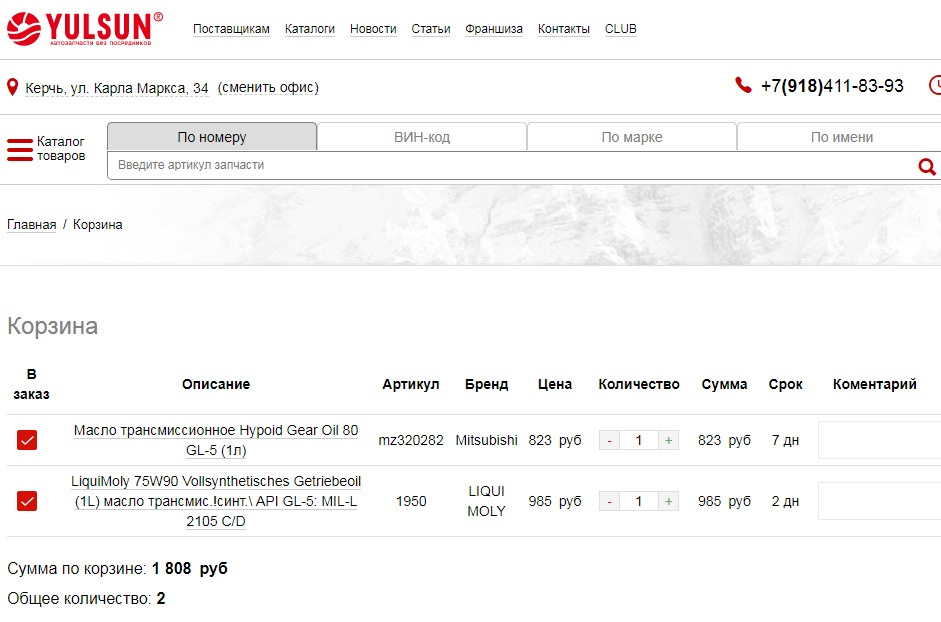Increase quantity of LIQUI MOLY oil

pyautogui.click(x=669, y=501)
